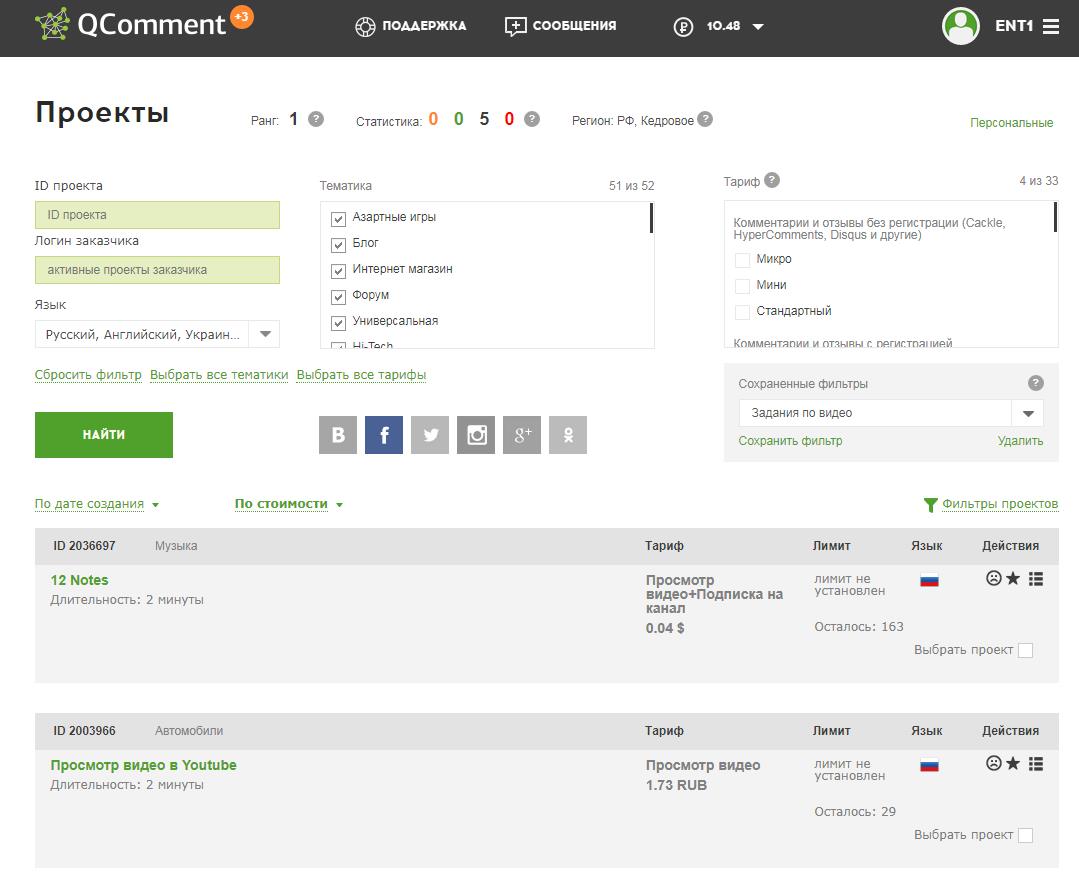Click sad face icon for project 2003966

tap(994, 763)
